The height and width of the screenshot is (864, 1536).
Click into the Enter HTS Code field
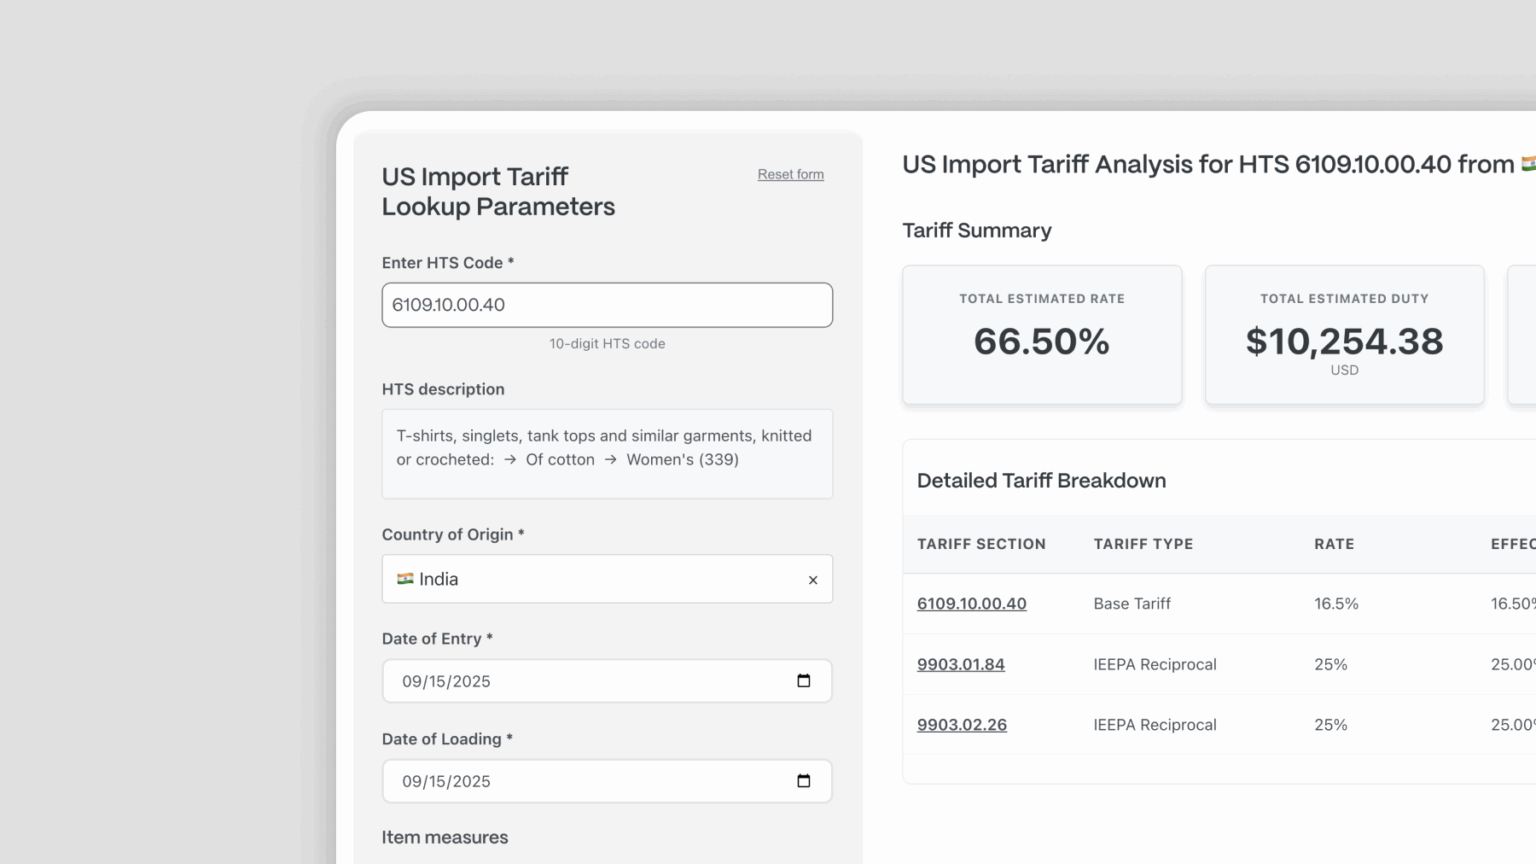pos(606,305)
